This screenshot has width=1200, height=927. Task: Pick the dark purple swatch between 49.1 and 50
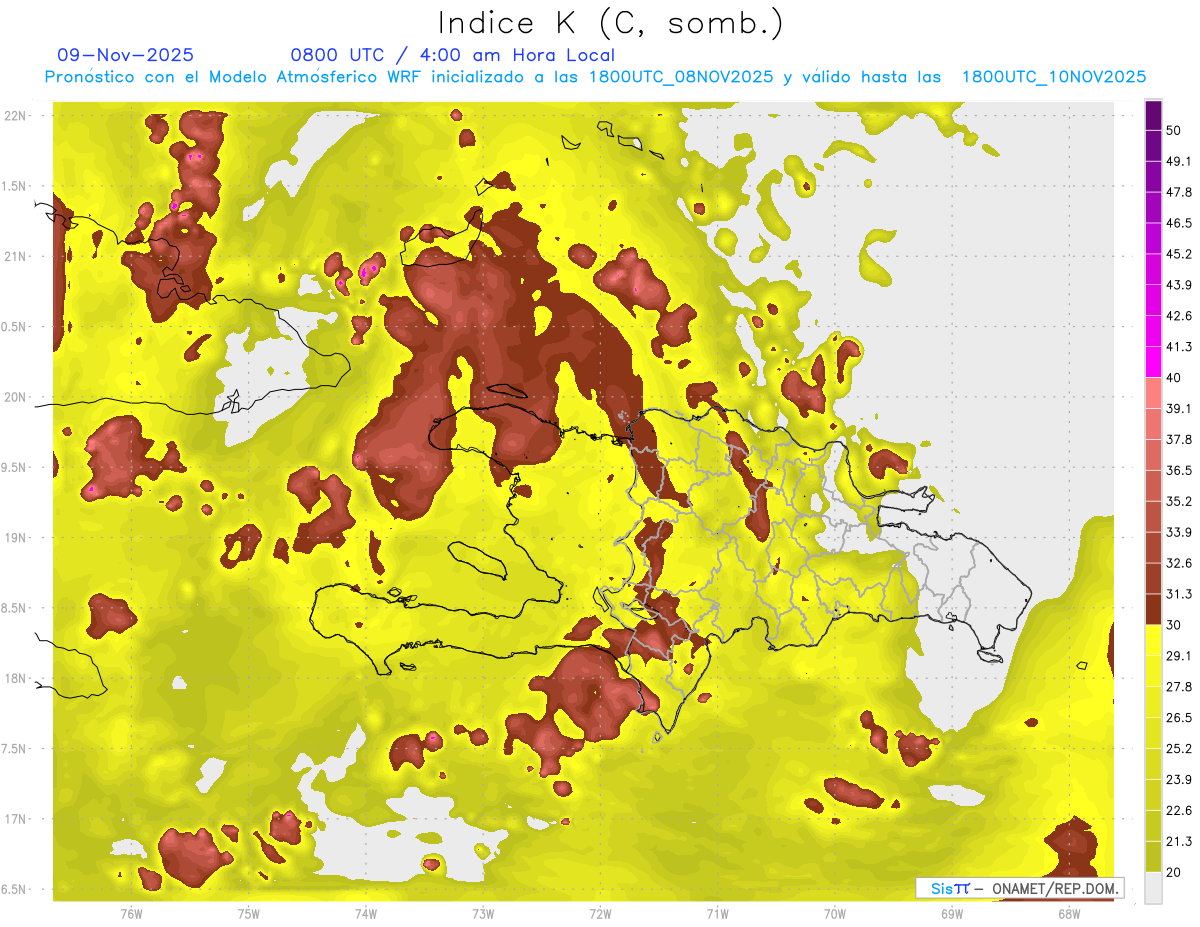(x=1153, y=145)
